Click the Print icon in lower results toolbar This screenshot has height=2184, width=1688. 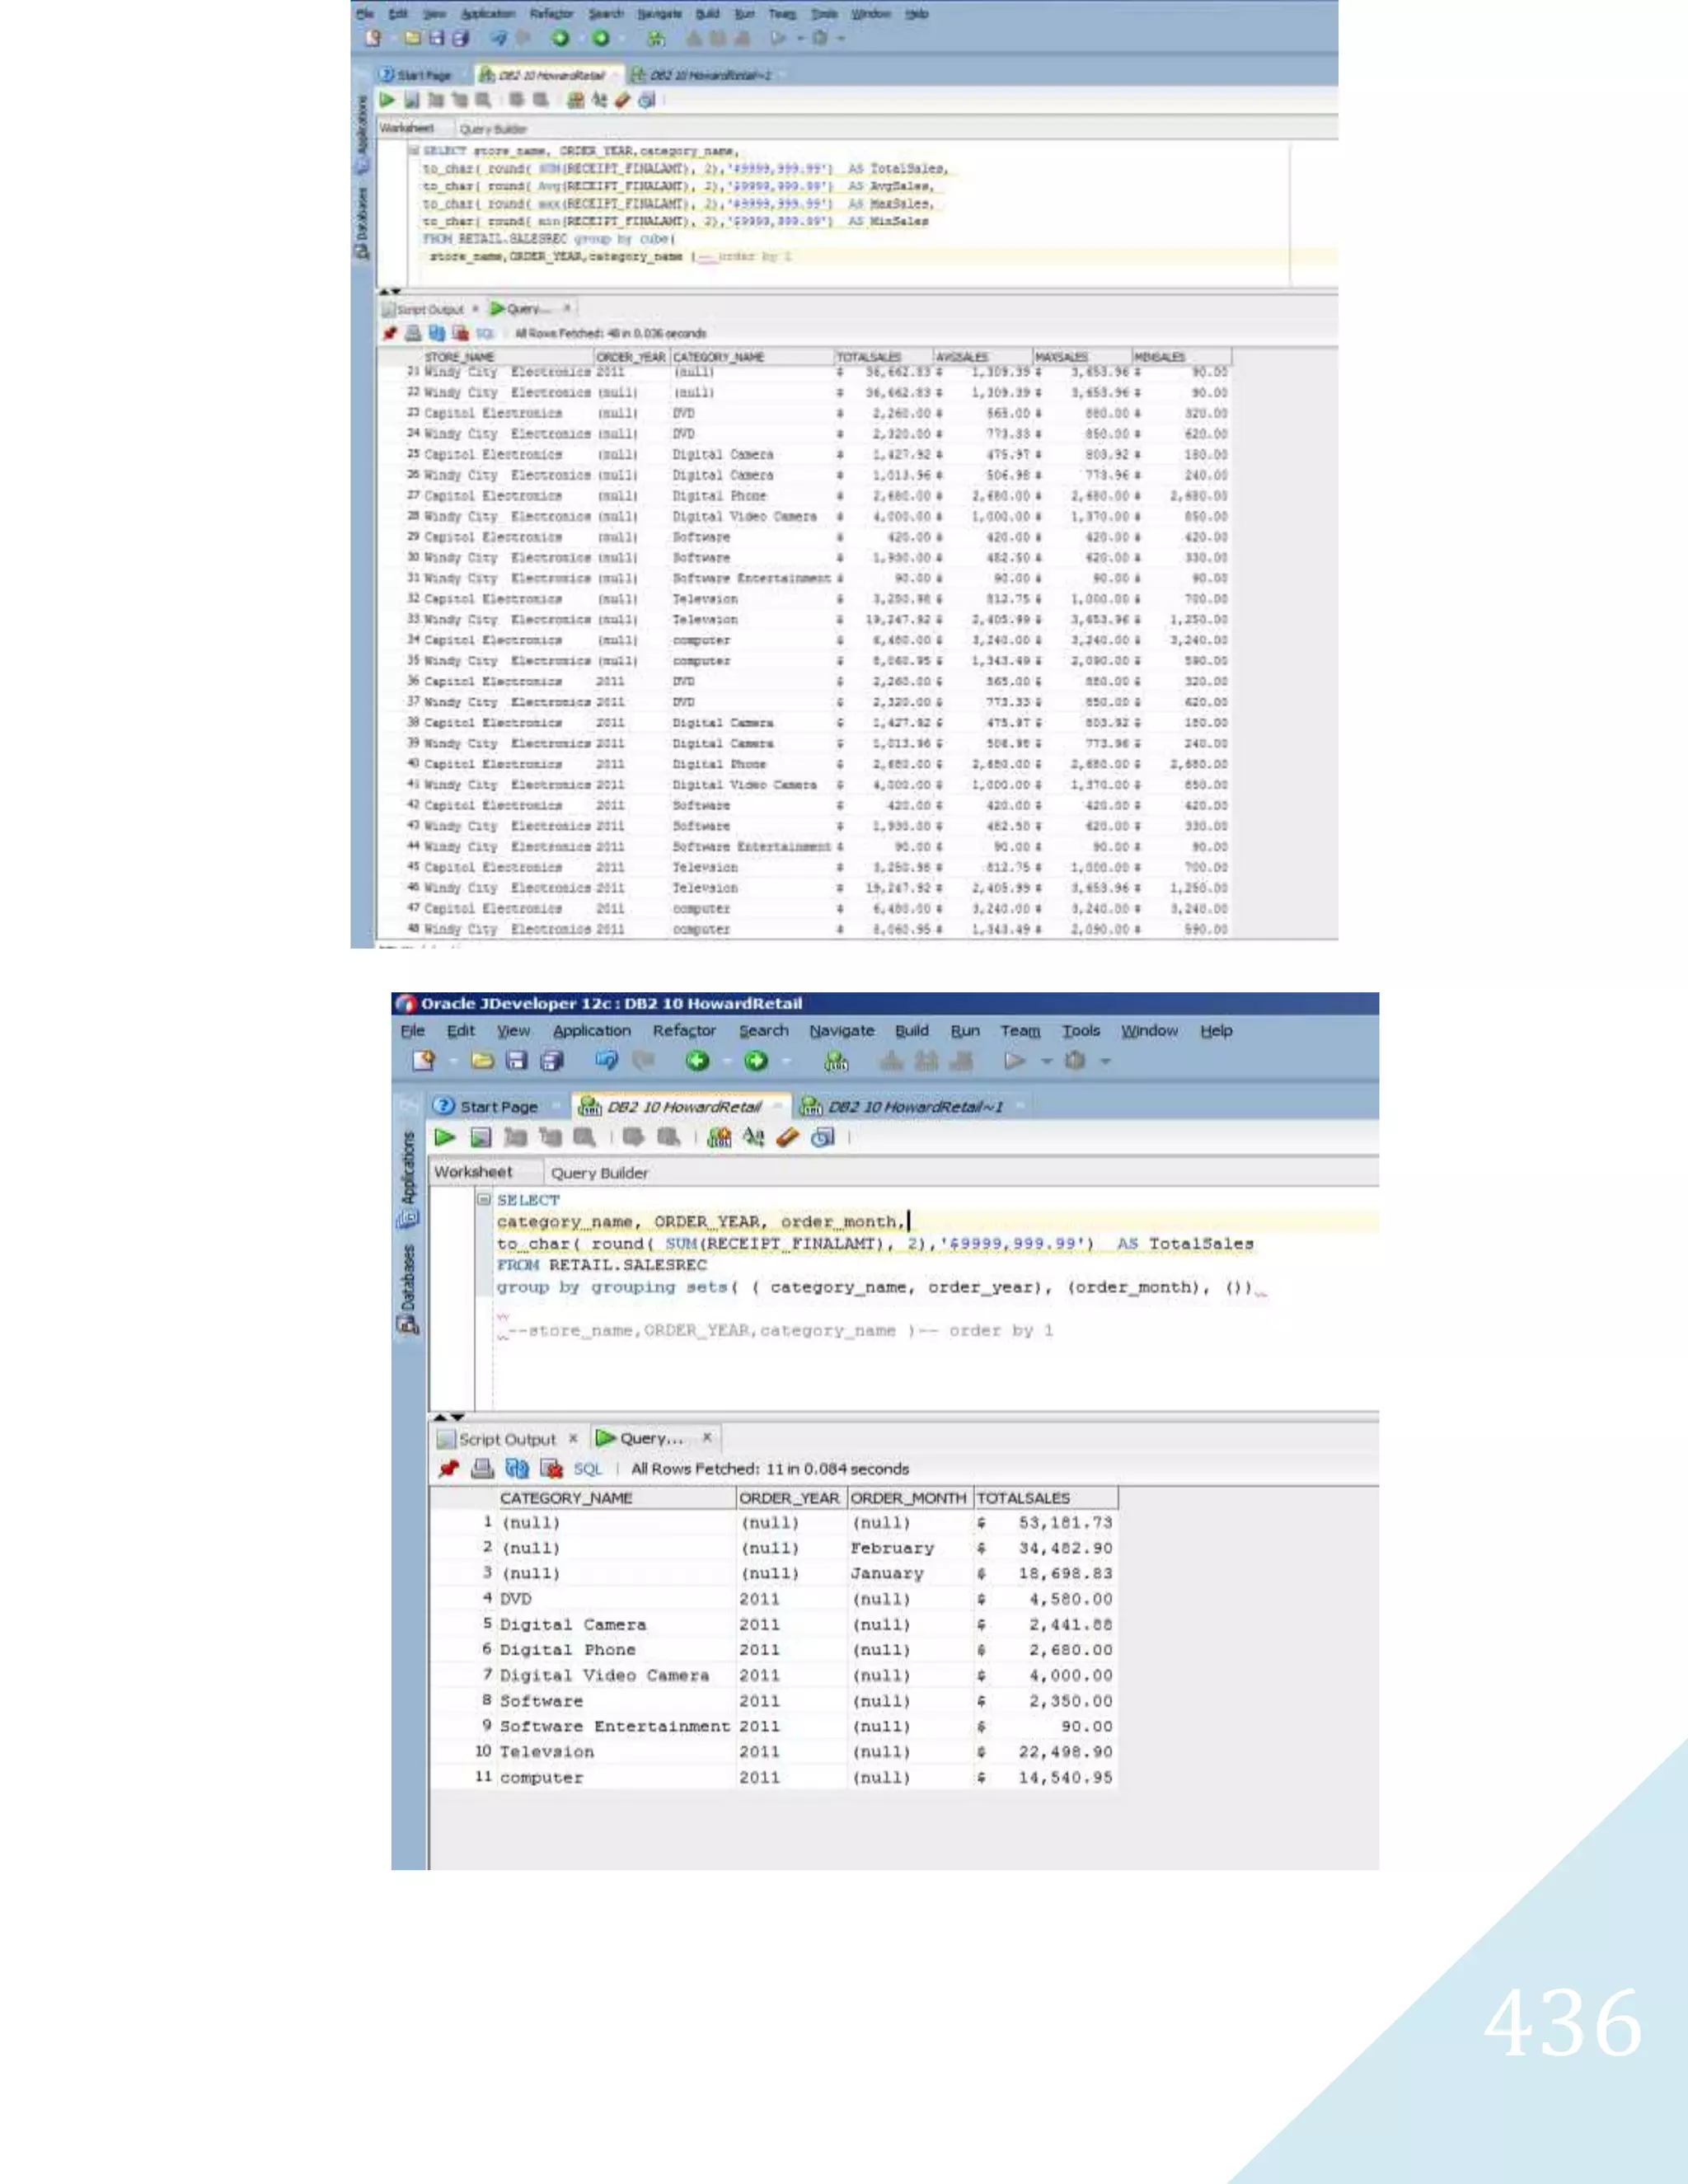482,1468
